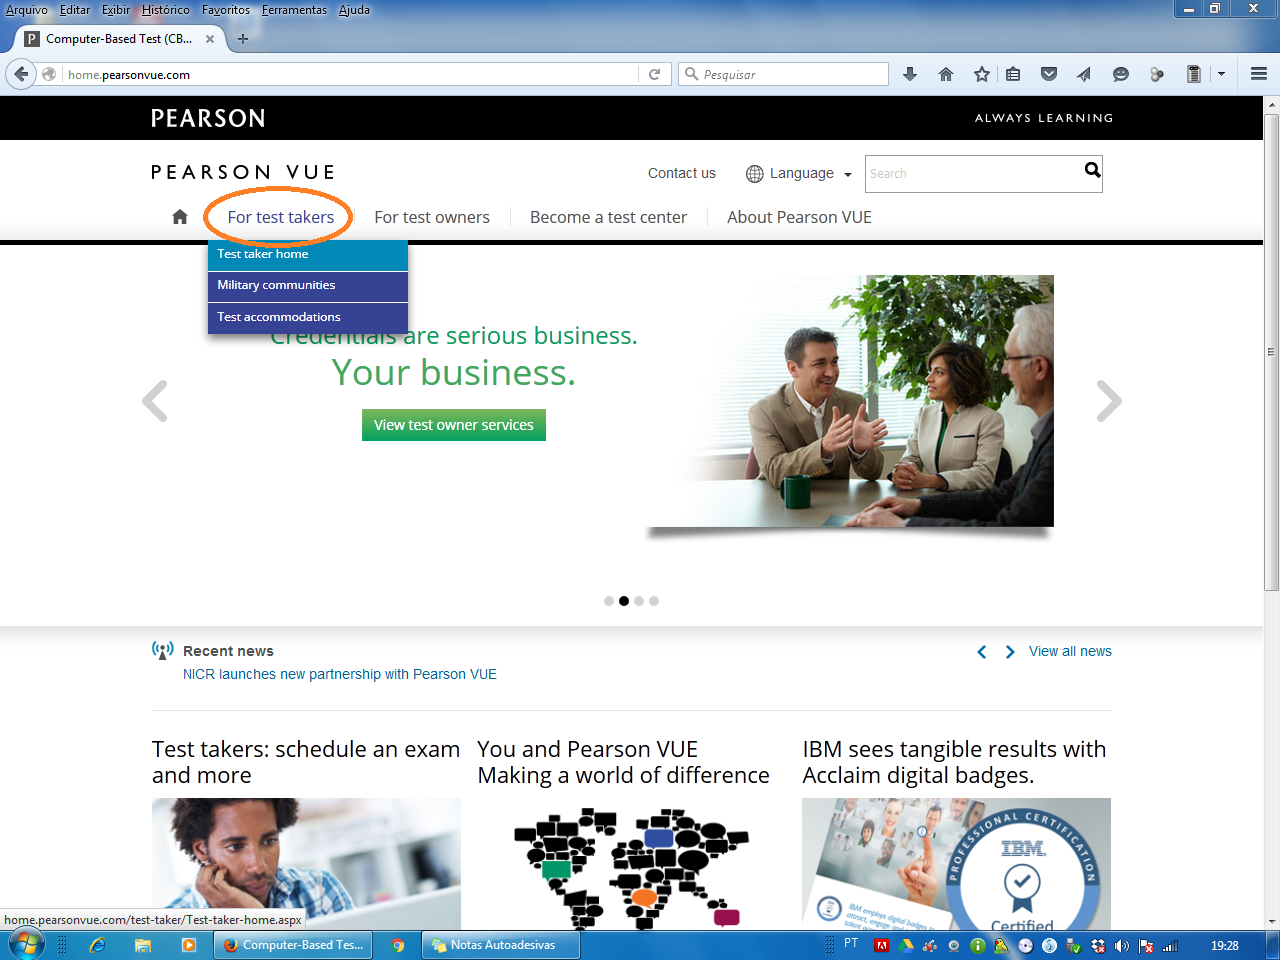
Task: Open Action Center flag tray icon
Action: (x=1146, y=946)
